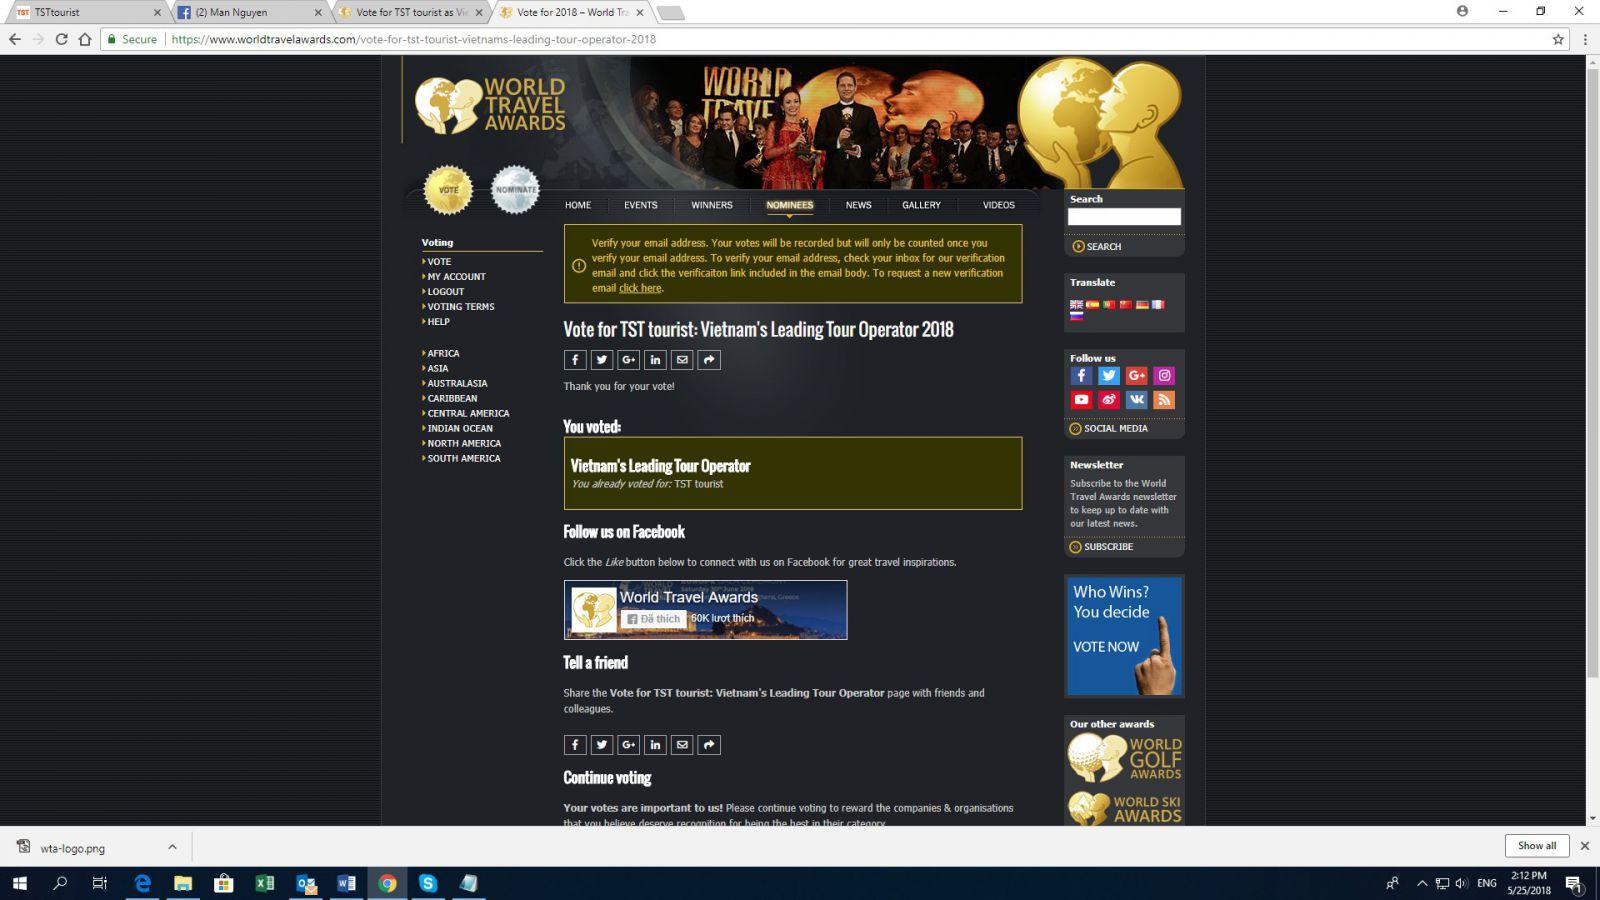1600x900 pixels.
Task: Click email share icon in Tell a friend
Action: [x=682, y=745]
